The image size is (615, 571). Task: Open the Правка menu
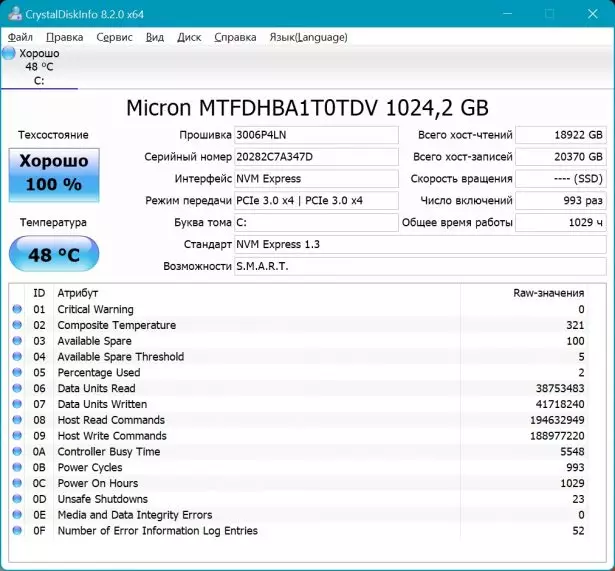pos(64,37)
